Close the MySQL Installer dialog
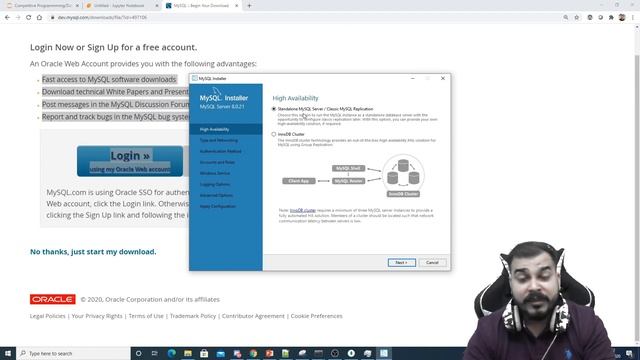The height and width of the screenshot is (360, 640). pyautogui.click(x=443, y=78)
